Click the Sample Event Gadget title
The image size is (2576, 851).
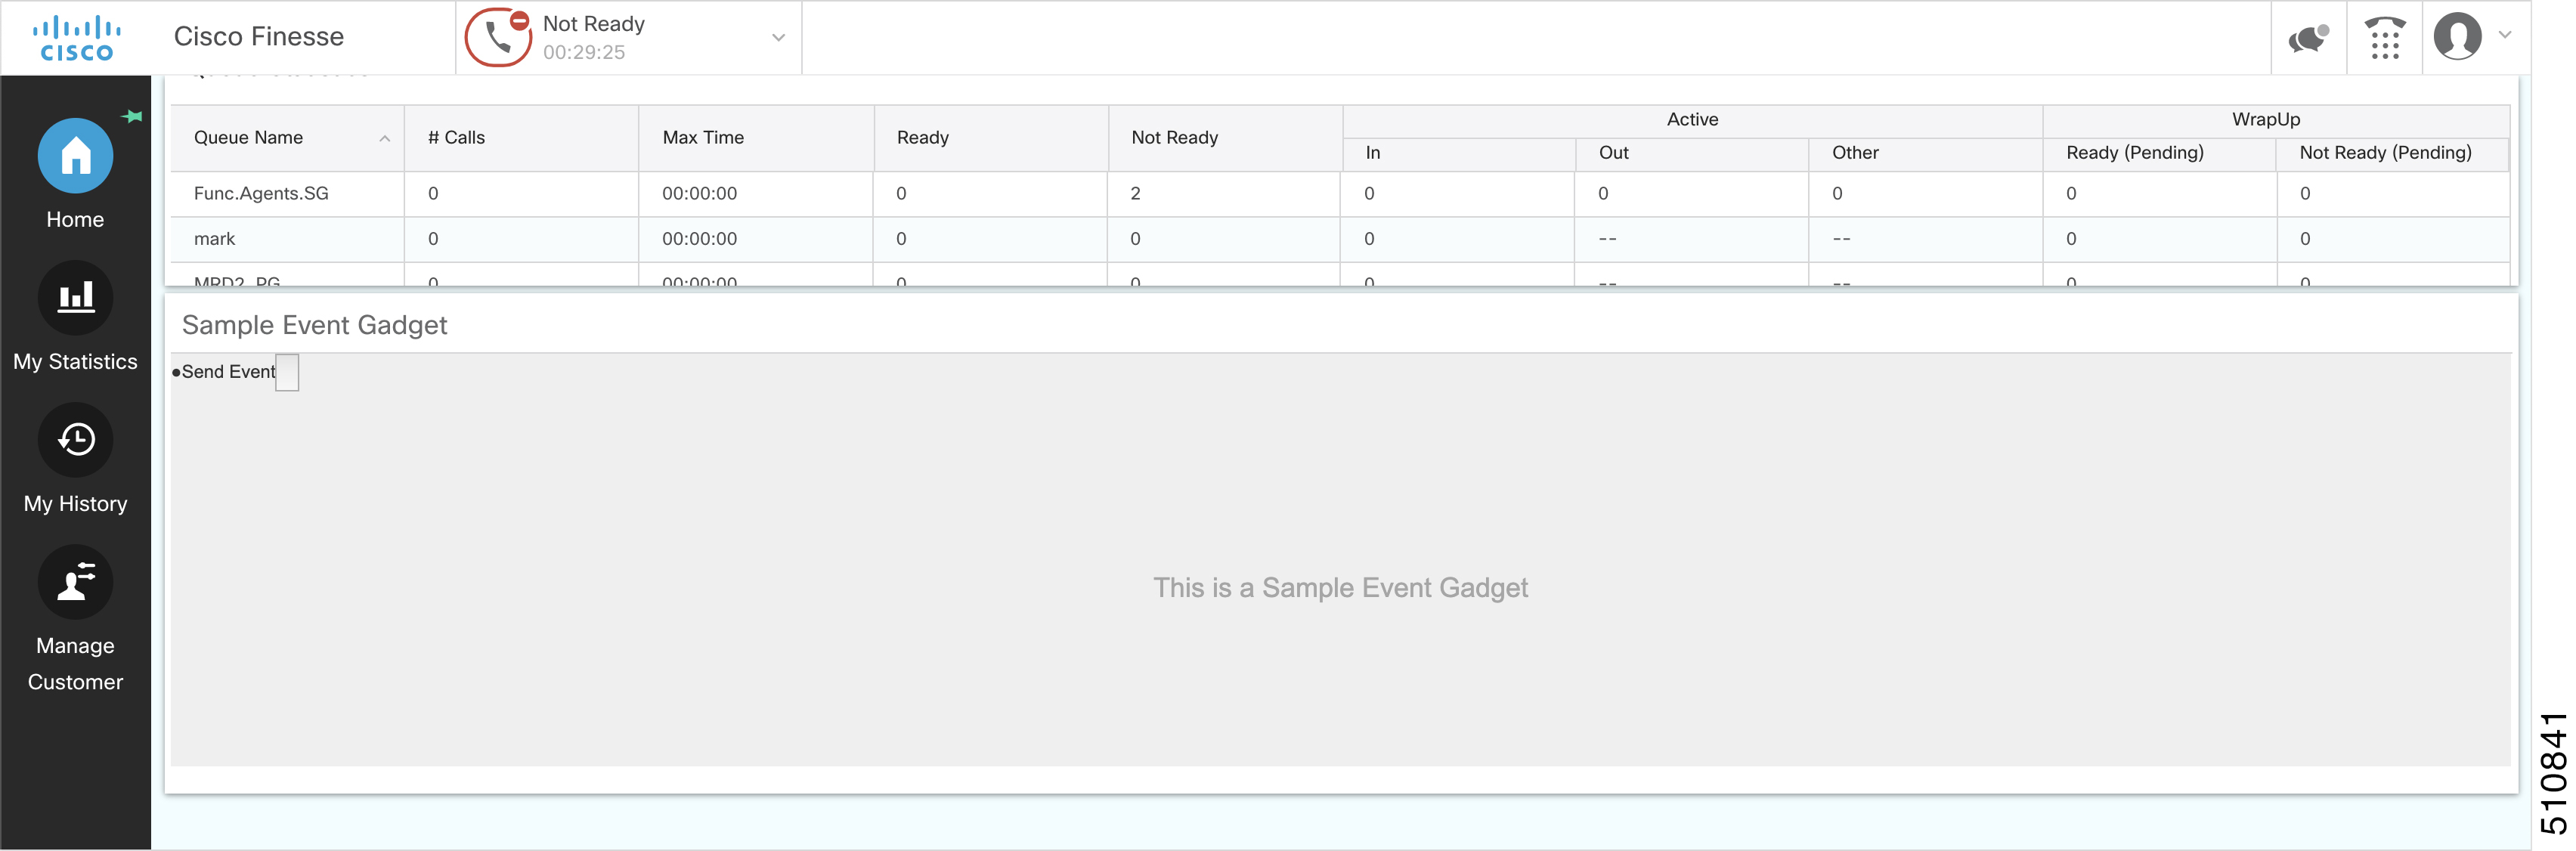click(x=314, y=325)
